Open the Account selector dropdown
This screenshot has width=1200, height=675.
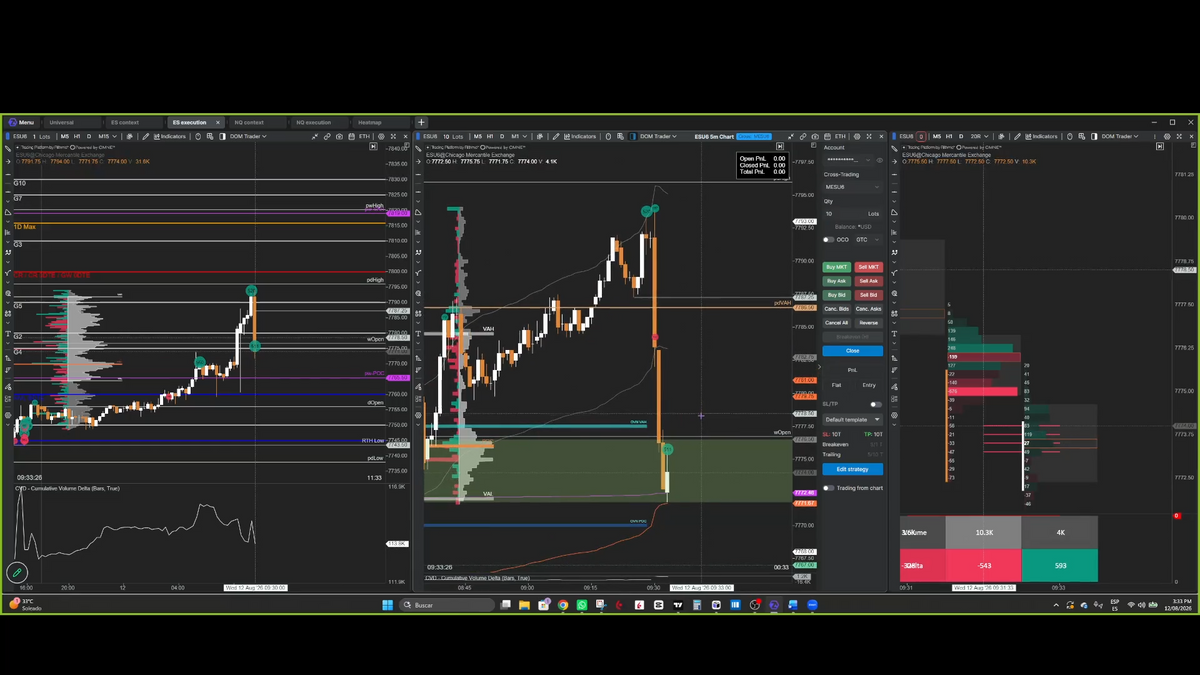(848, 160)
